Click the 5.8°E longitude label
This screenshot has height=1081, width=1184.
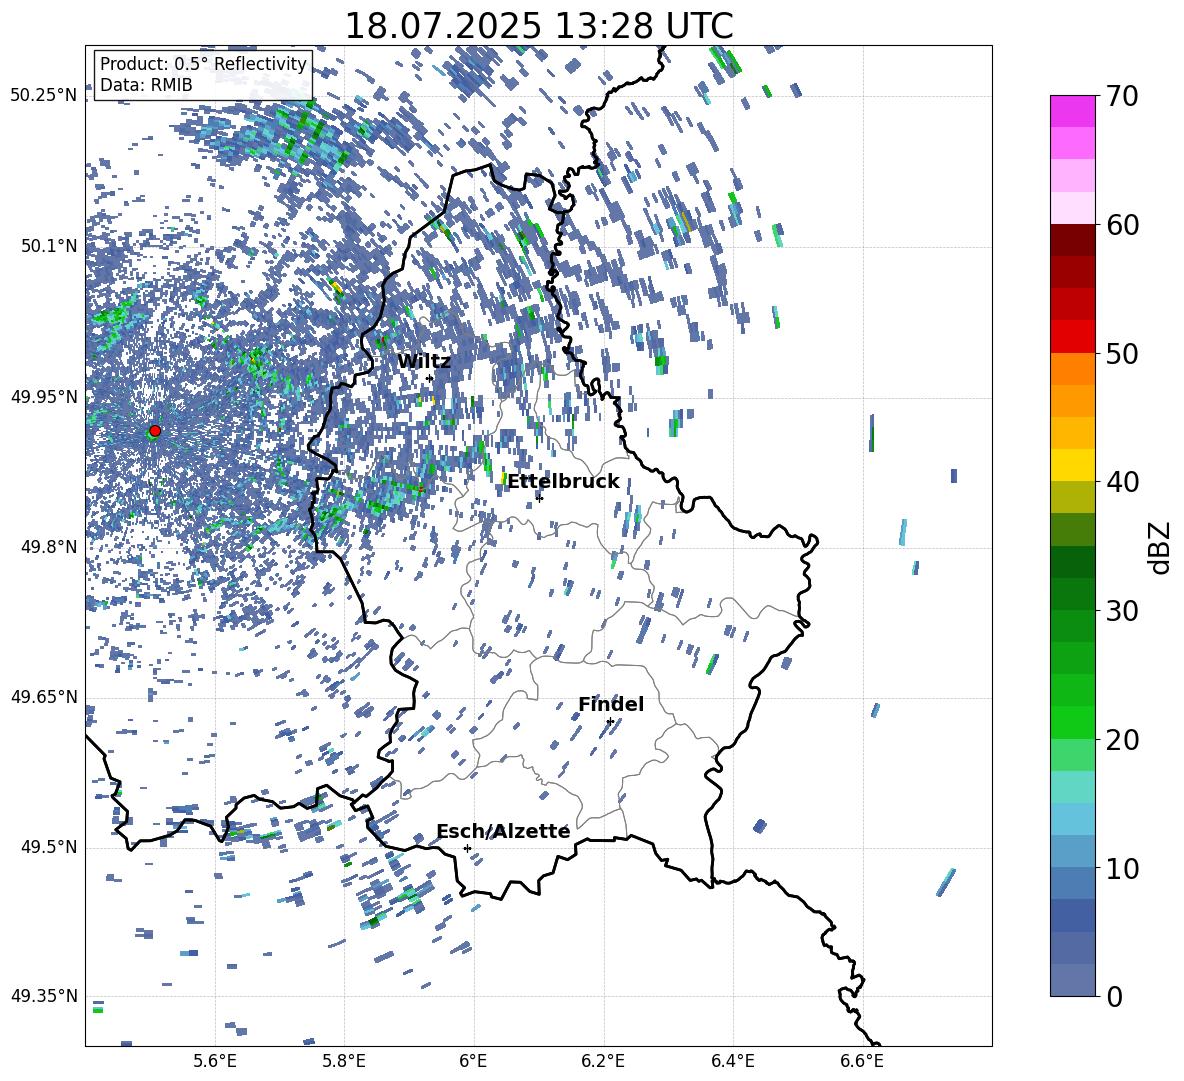pos(344,1061)
